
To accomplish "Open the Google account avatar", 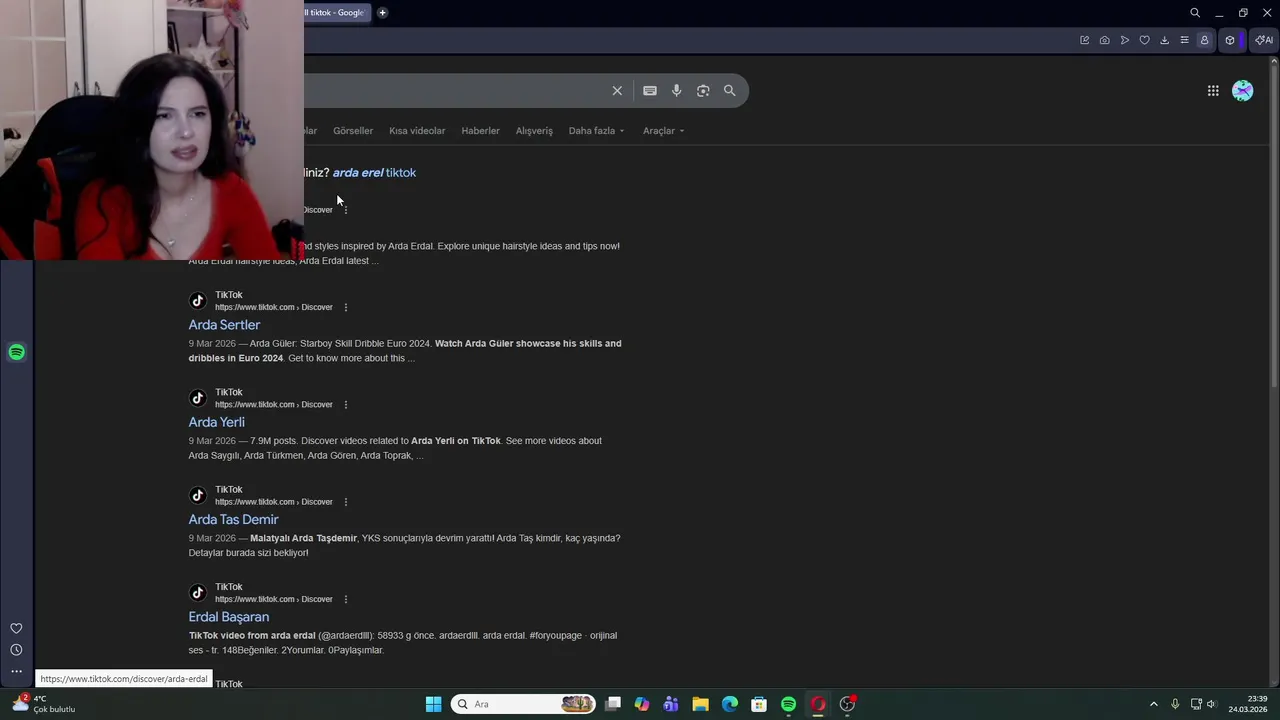I will (x=1243, y=91).
